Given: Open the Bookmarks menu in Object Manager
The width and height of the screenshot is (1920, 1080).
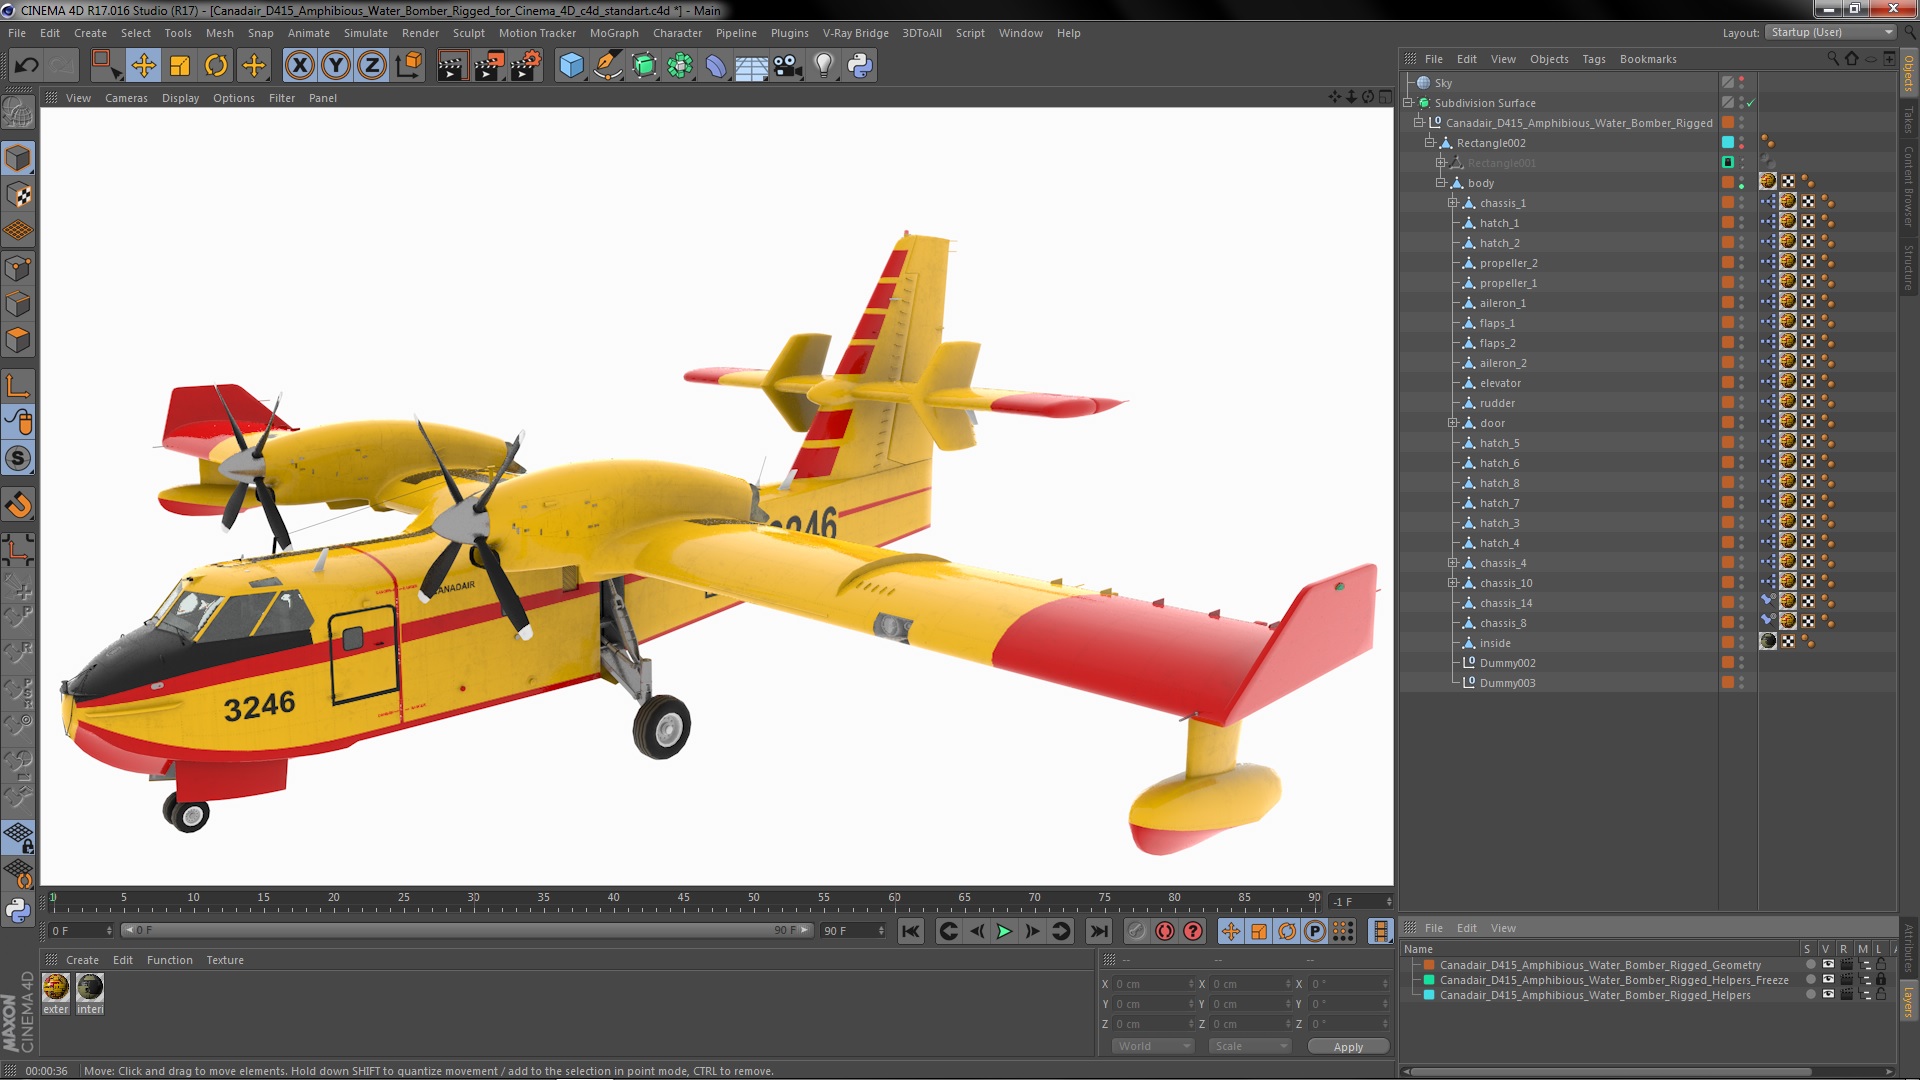Looking at the screenshot, I should (x=1648, y=59).
